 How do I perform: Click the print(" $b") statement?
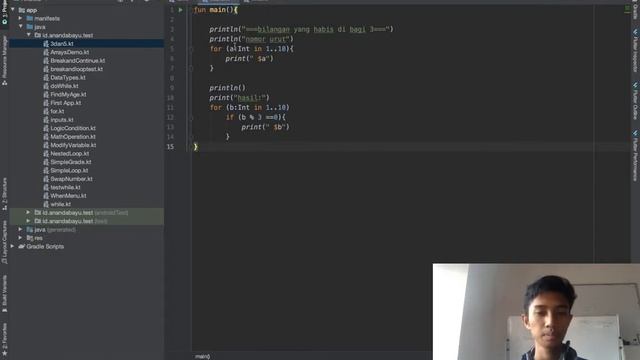click(265, 127)
